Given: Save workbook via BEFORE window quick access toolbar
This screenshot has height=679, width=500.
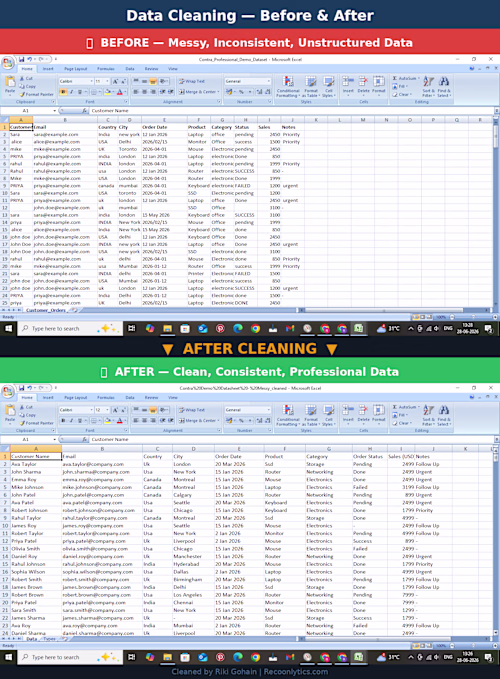Looking at the screenshot, I should coord(21,59).
